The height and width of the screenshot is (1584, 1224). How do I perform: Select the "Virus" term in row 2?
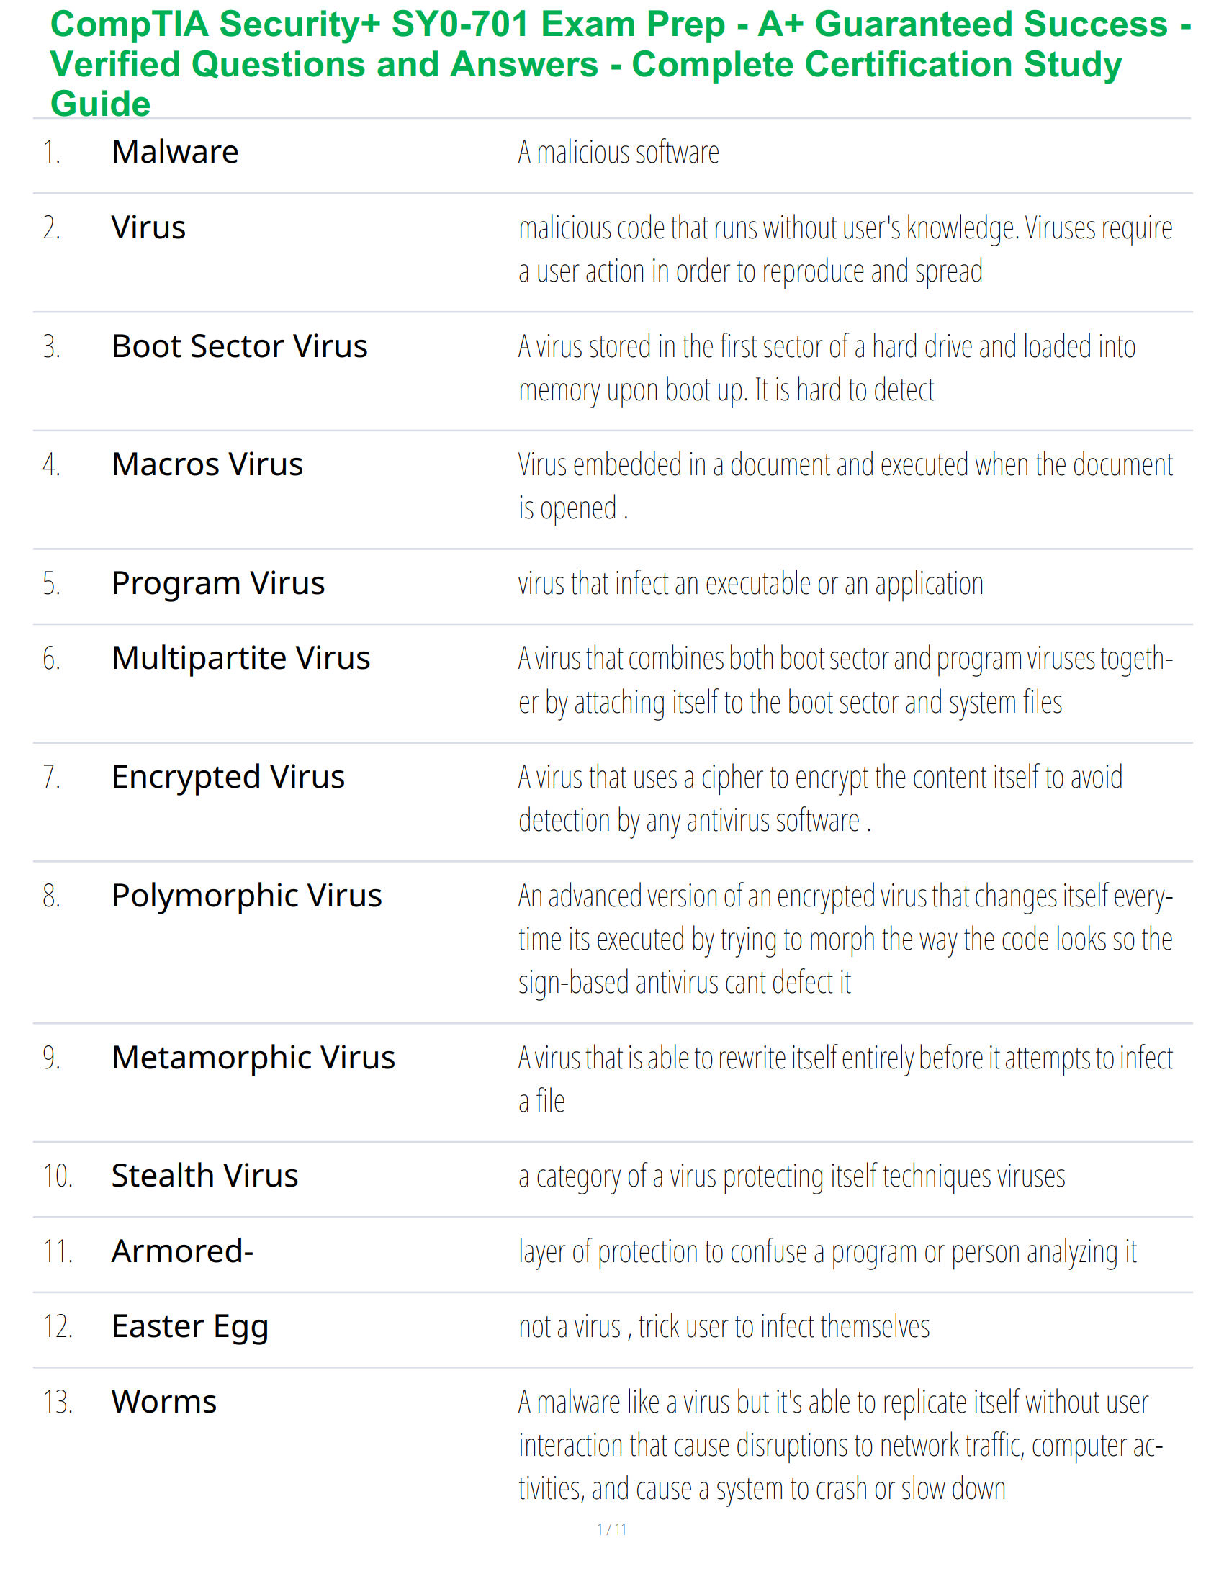click(x=148, y=228)
